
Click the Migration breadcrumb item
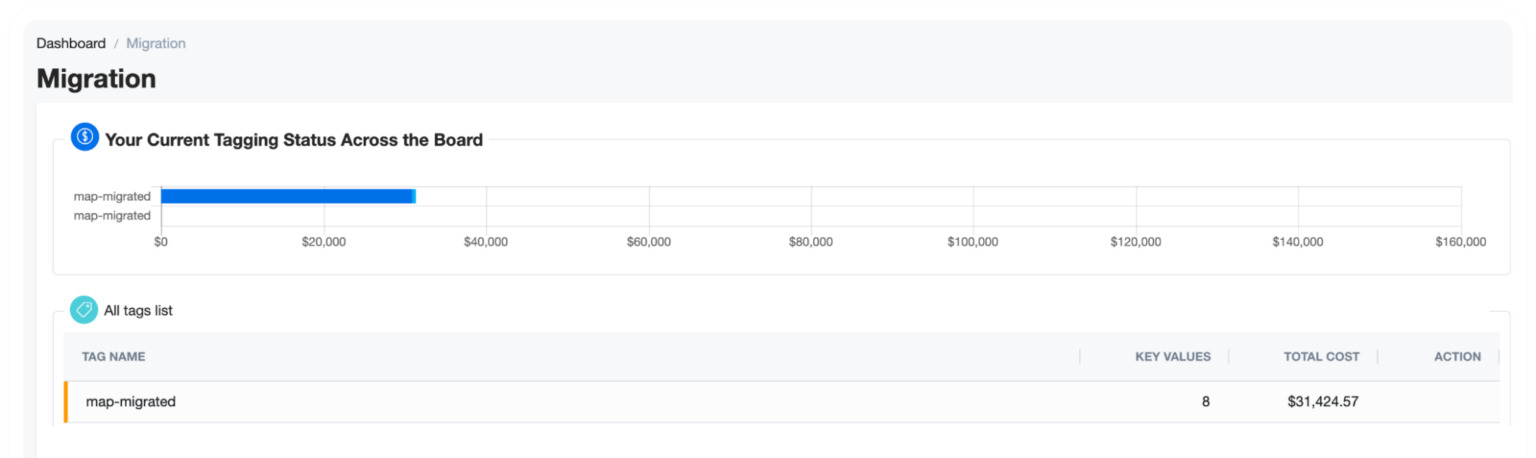coord(156,43)
